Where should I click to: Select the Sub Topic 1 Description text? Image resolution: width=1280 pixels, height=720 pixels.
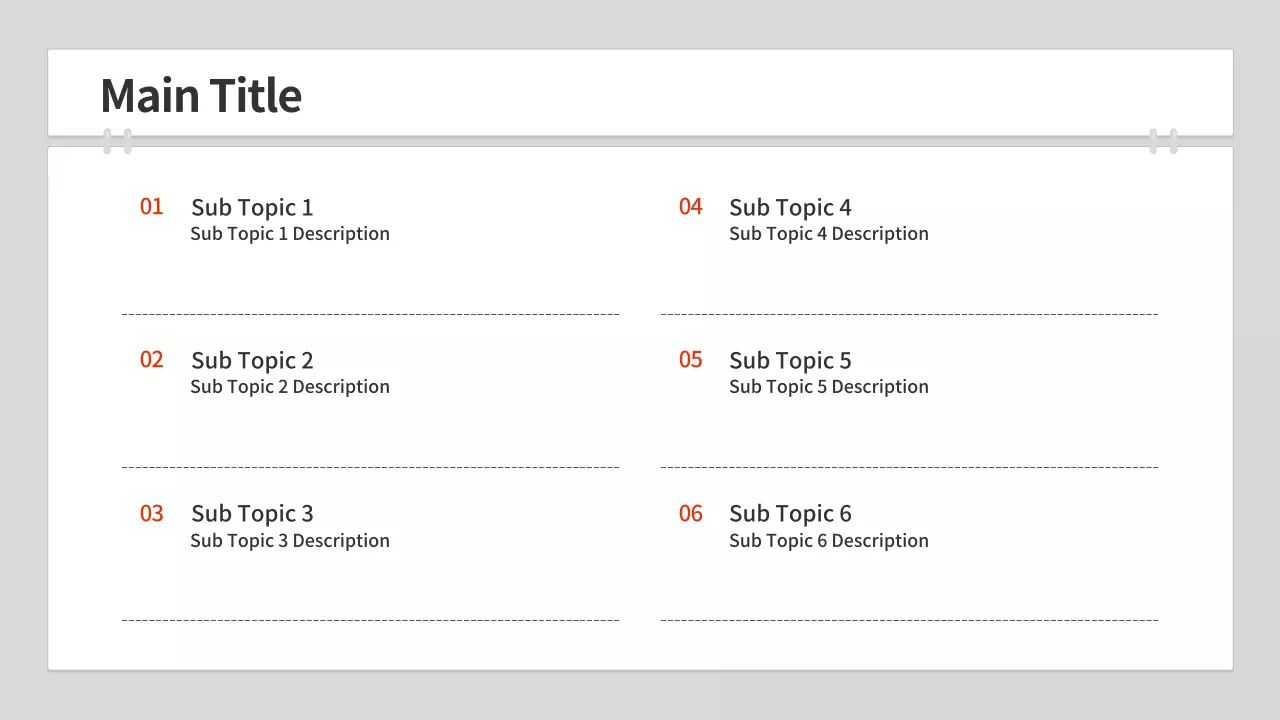[x=290, y=234]
